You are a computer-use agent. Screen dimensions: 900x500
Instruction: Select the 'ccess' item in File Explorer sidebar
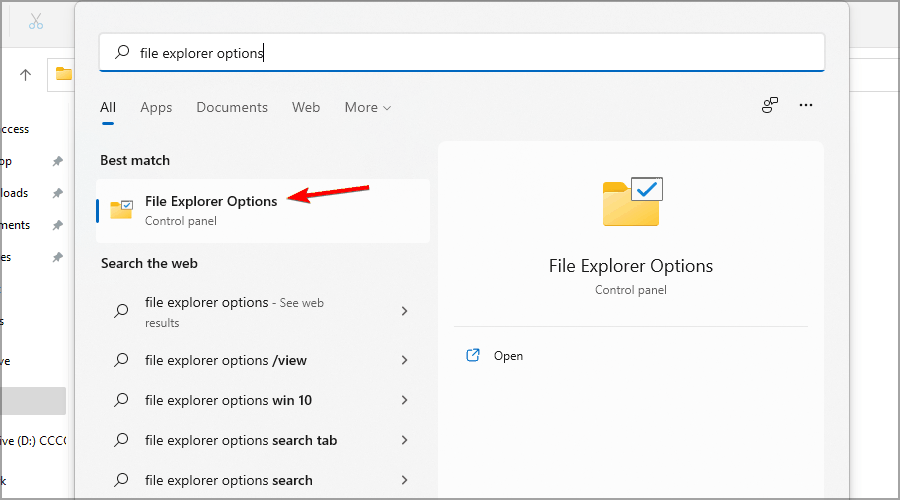click(15, 130)
